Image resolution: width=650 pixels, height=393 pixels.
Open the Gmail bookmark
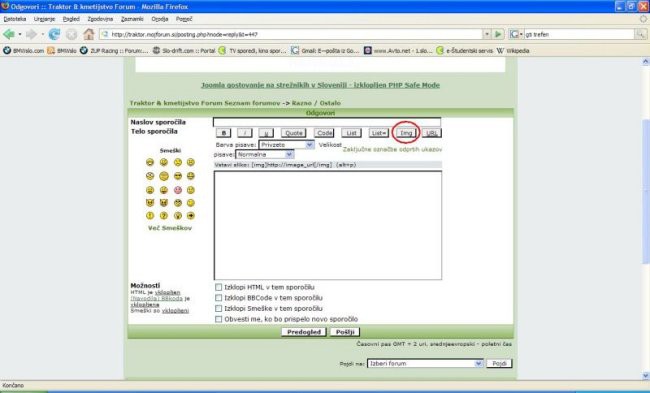[x=325, y=51]
